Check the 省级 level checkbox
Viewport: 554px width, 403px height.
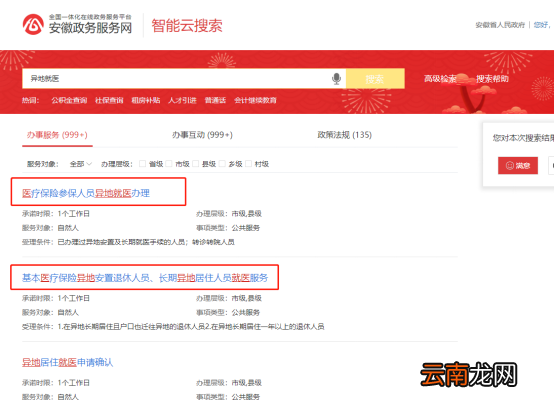[142, 164]
